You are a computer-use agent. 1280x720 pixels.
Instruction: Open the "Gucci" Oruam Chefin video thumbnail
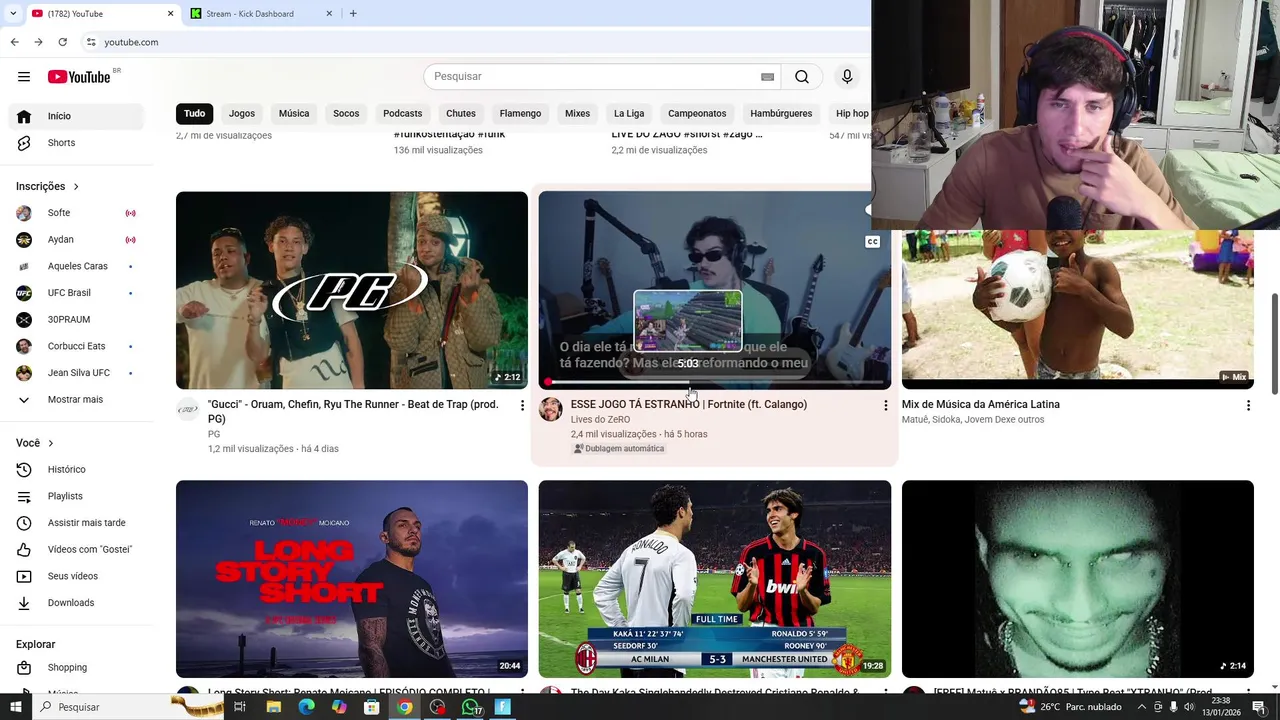[x=352, y=290]
